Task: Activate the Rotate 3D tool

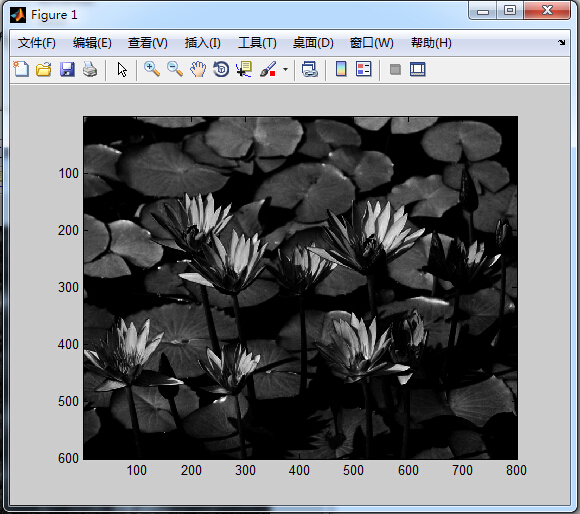Action: [221, 69]
